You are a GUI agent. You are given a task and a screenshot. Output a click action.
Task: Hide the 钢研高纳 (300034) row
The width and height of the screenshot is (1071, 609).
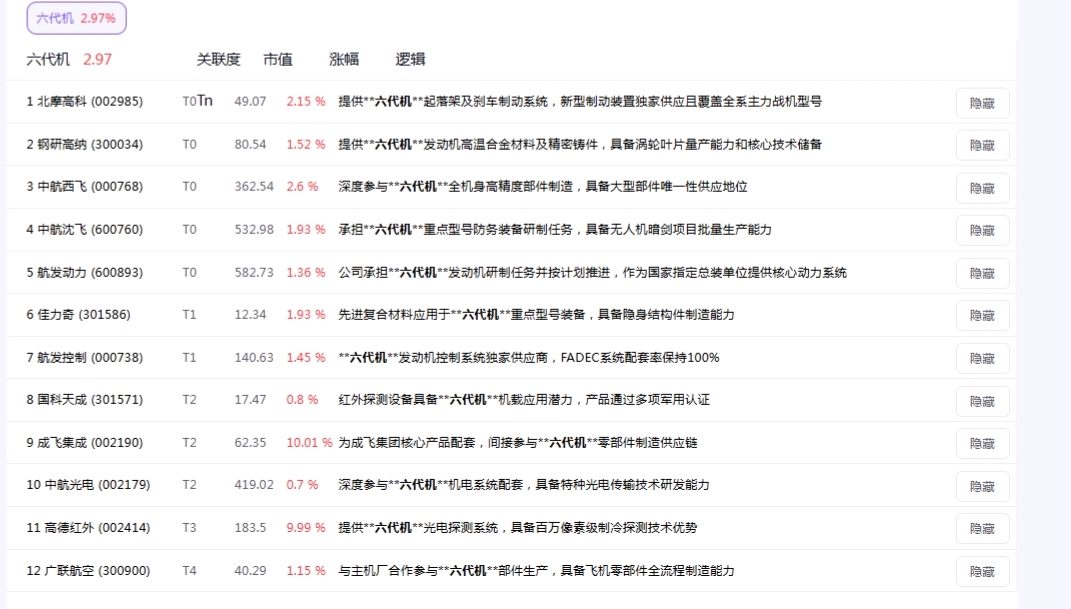point(982,145)
